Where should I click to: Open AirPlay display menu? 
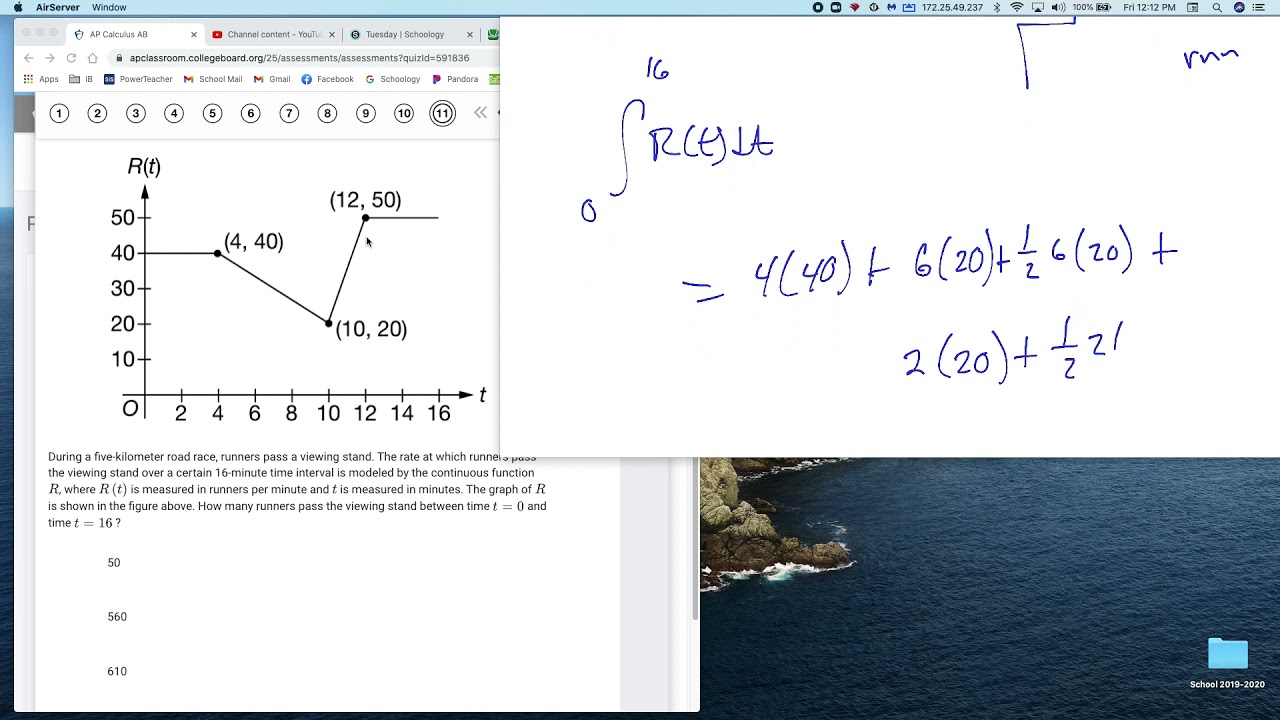(1038, 7)
